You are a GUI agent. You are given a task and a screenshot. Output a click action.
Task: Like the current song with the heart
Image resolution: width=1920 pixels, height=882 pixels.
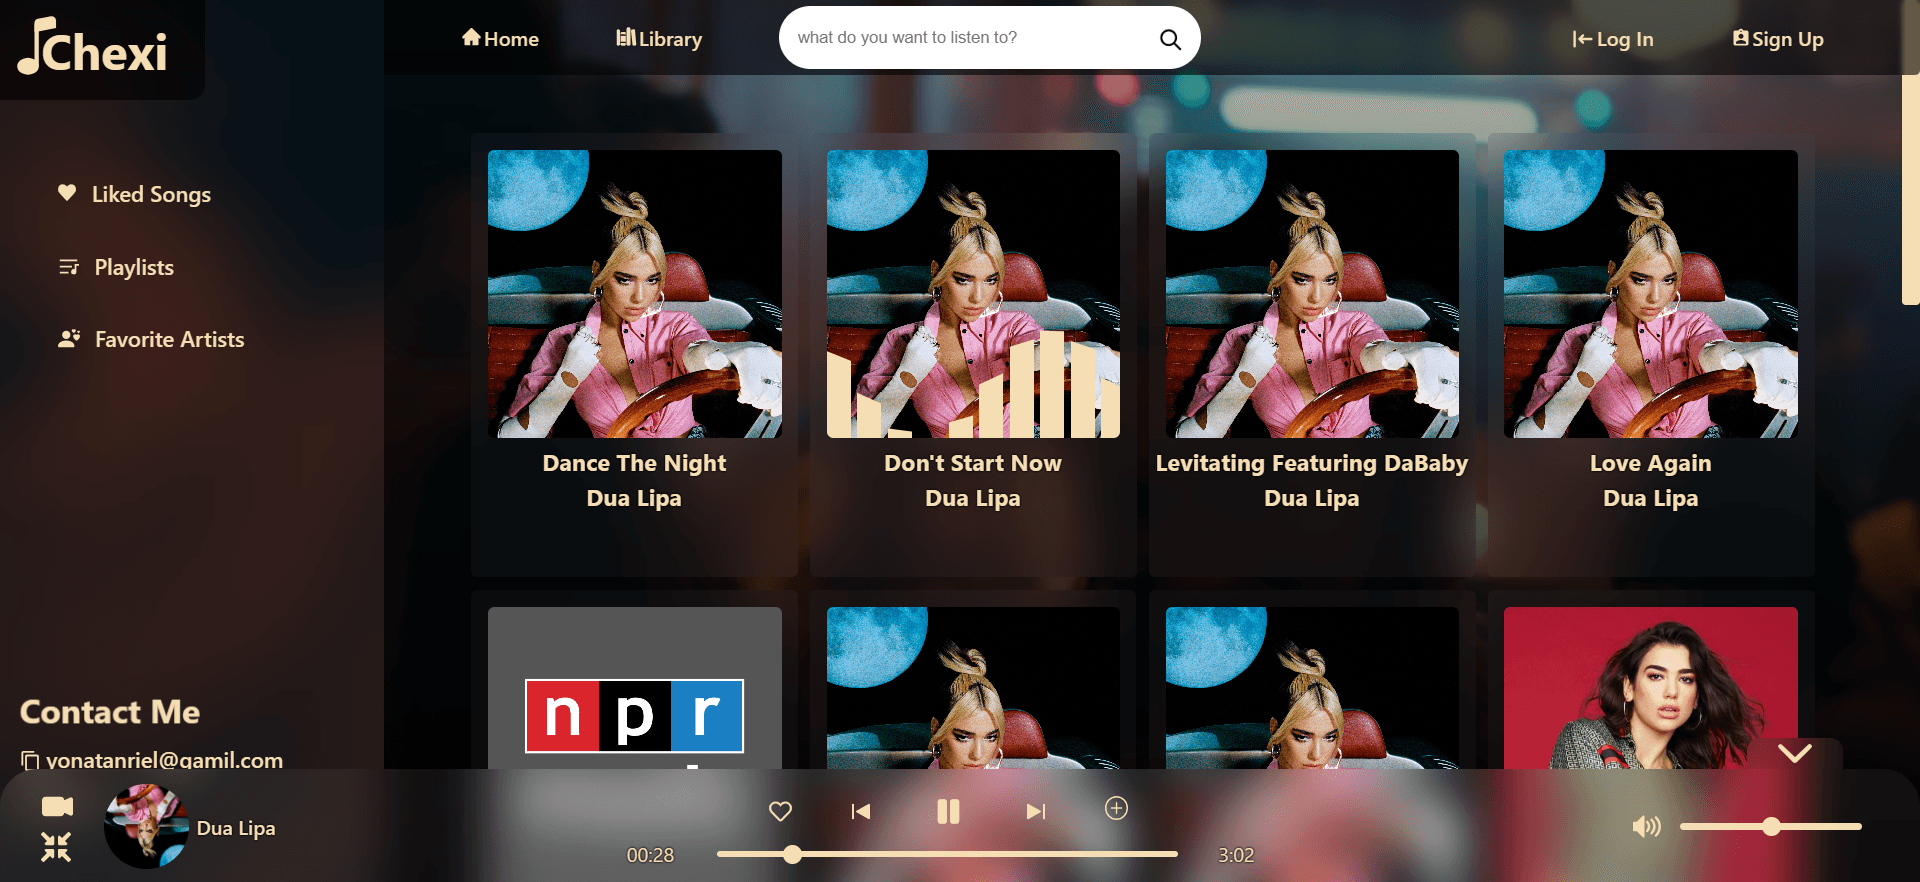point(780,811)
